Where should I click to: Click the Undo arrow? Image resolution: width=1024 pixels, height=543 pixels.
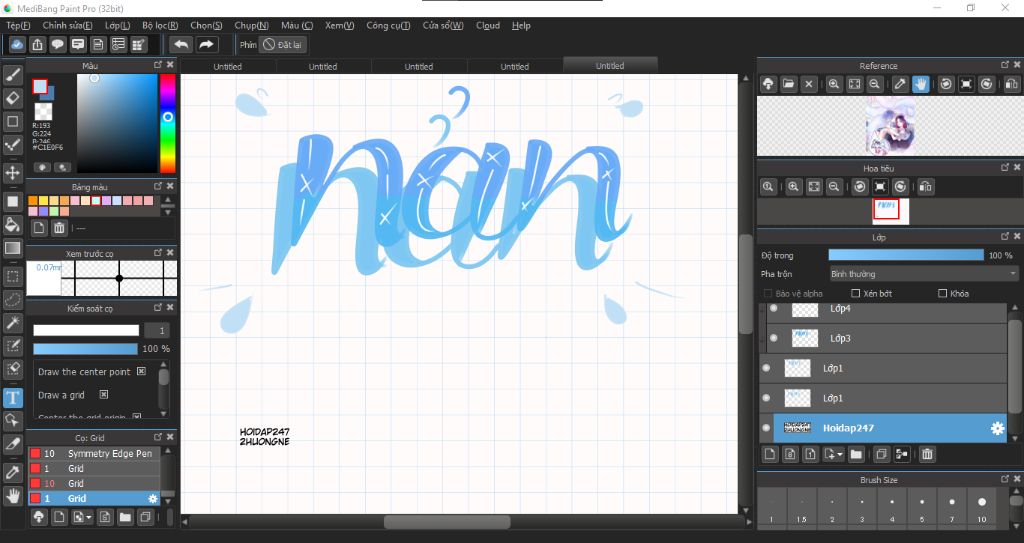(181, 44)
